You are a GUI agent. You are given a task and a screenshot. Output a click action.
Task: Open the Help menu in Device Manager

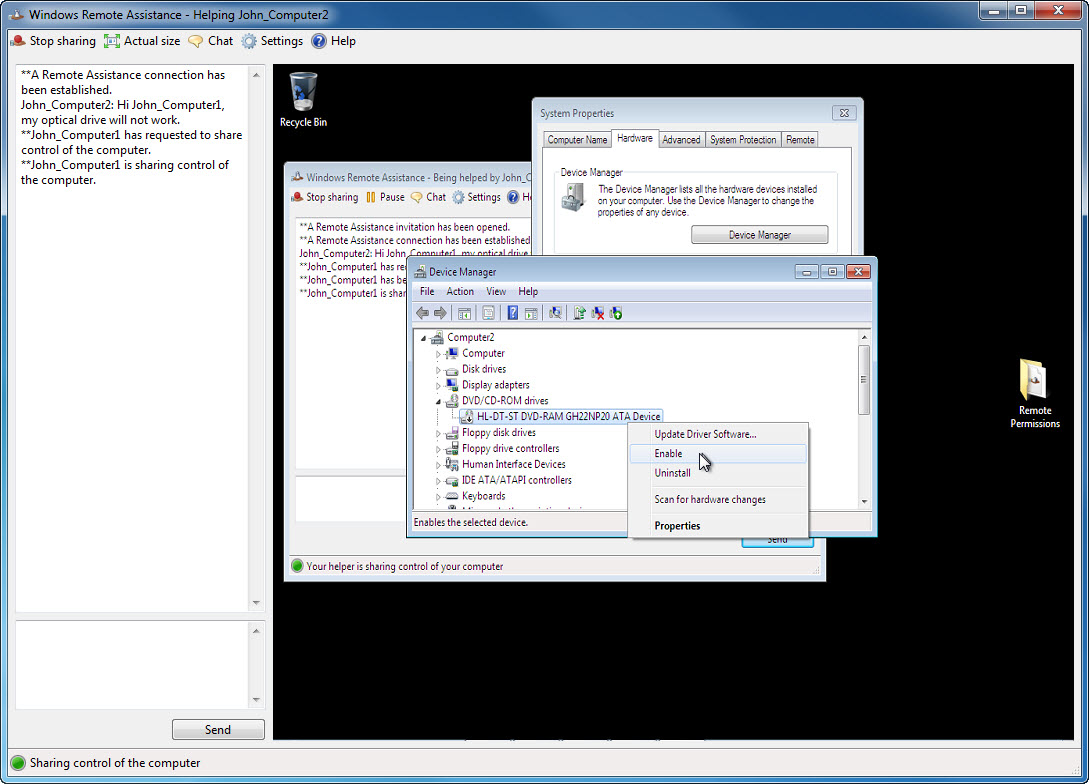(x=528, y=292)
